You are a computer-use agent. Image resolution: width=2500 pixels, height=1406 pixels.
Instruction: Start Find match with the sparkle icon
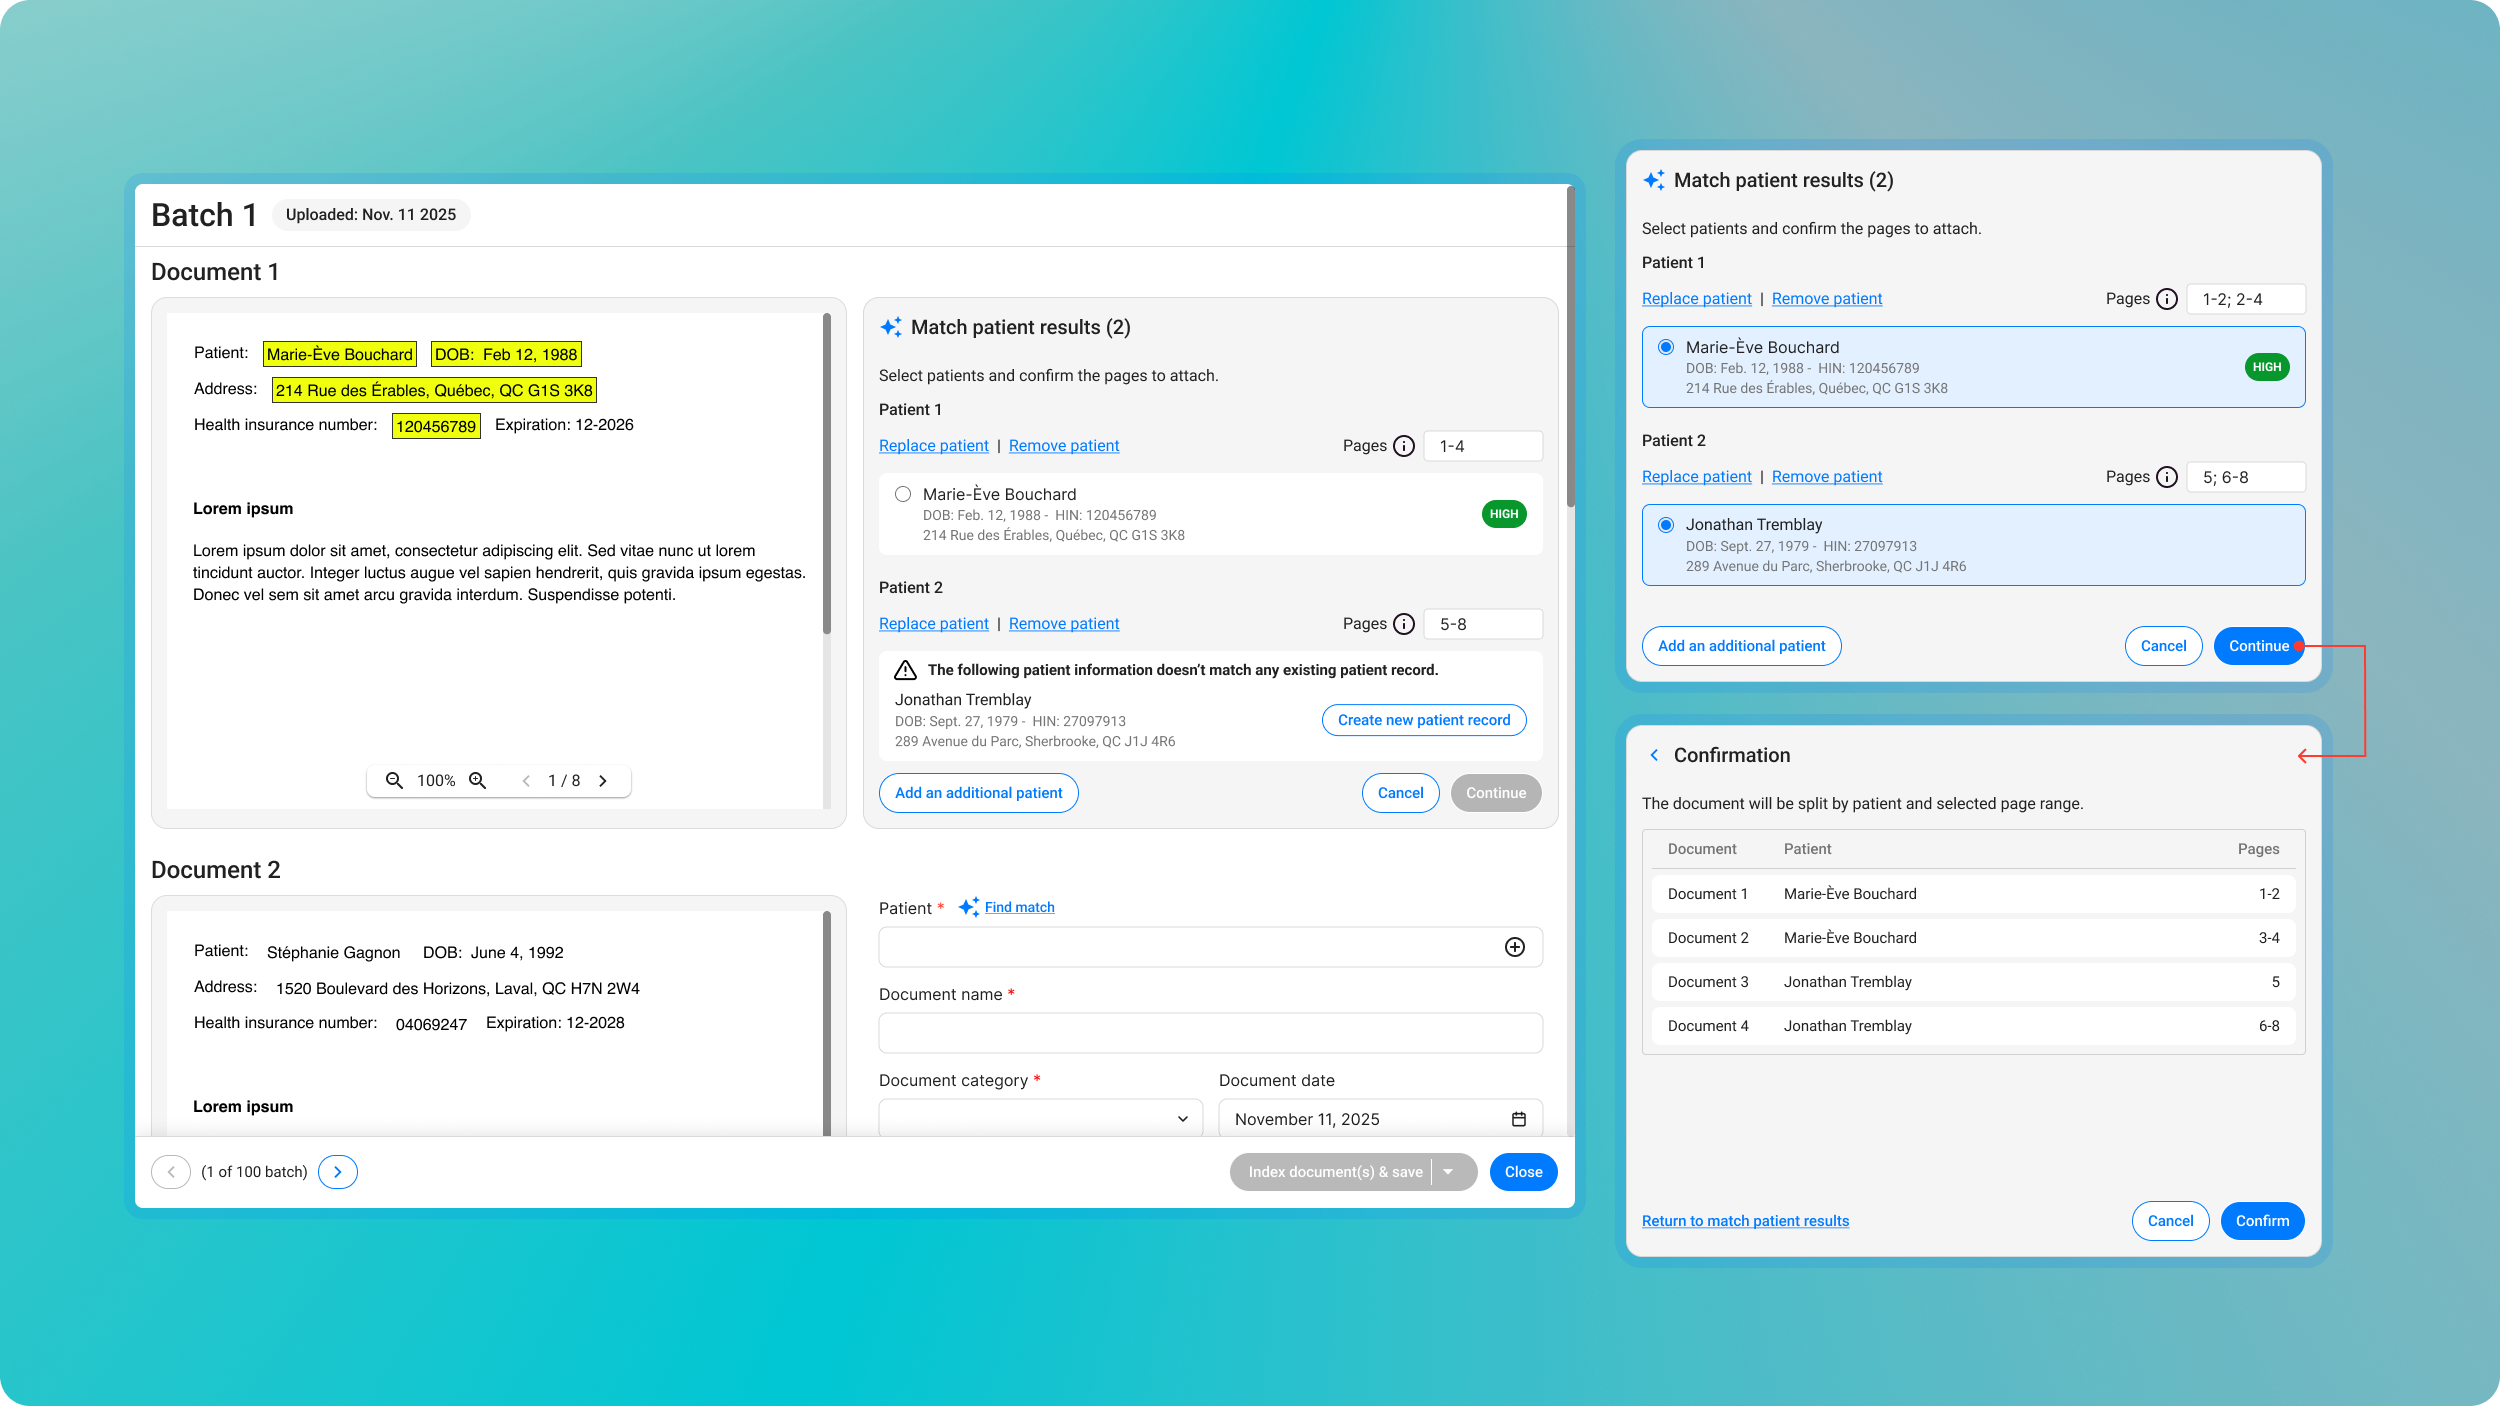coord(968,906)
